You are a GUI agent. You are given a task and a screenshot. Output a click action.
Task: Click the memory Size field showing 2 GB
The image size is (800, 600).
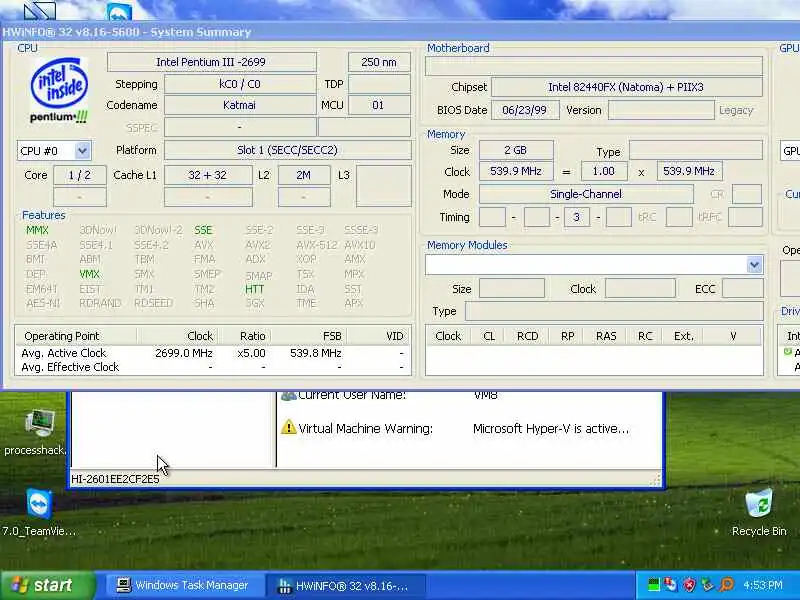[516, 150]
